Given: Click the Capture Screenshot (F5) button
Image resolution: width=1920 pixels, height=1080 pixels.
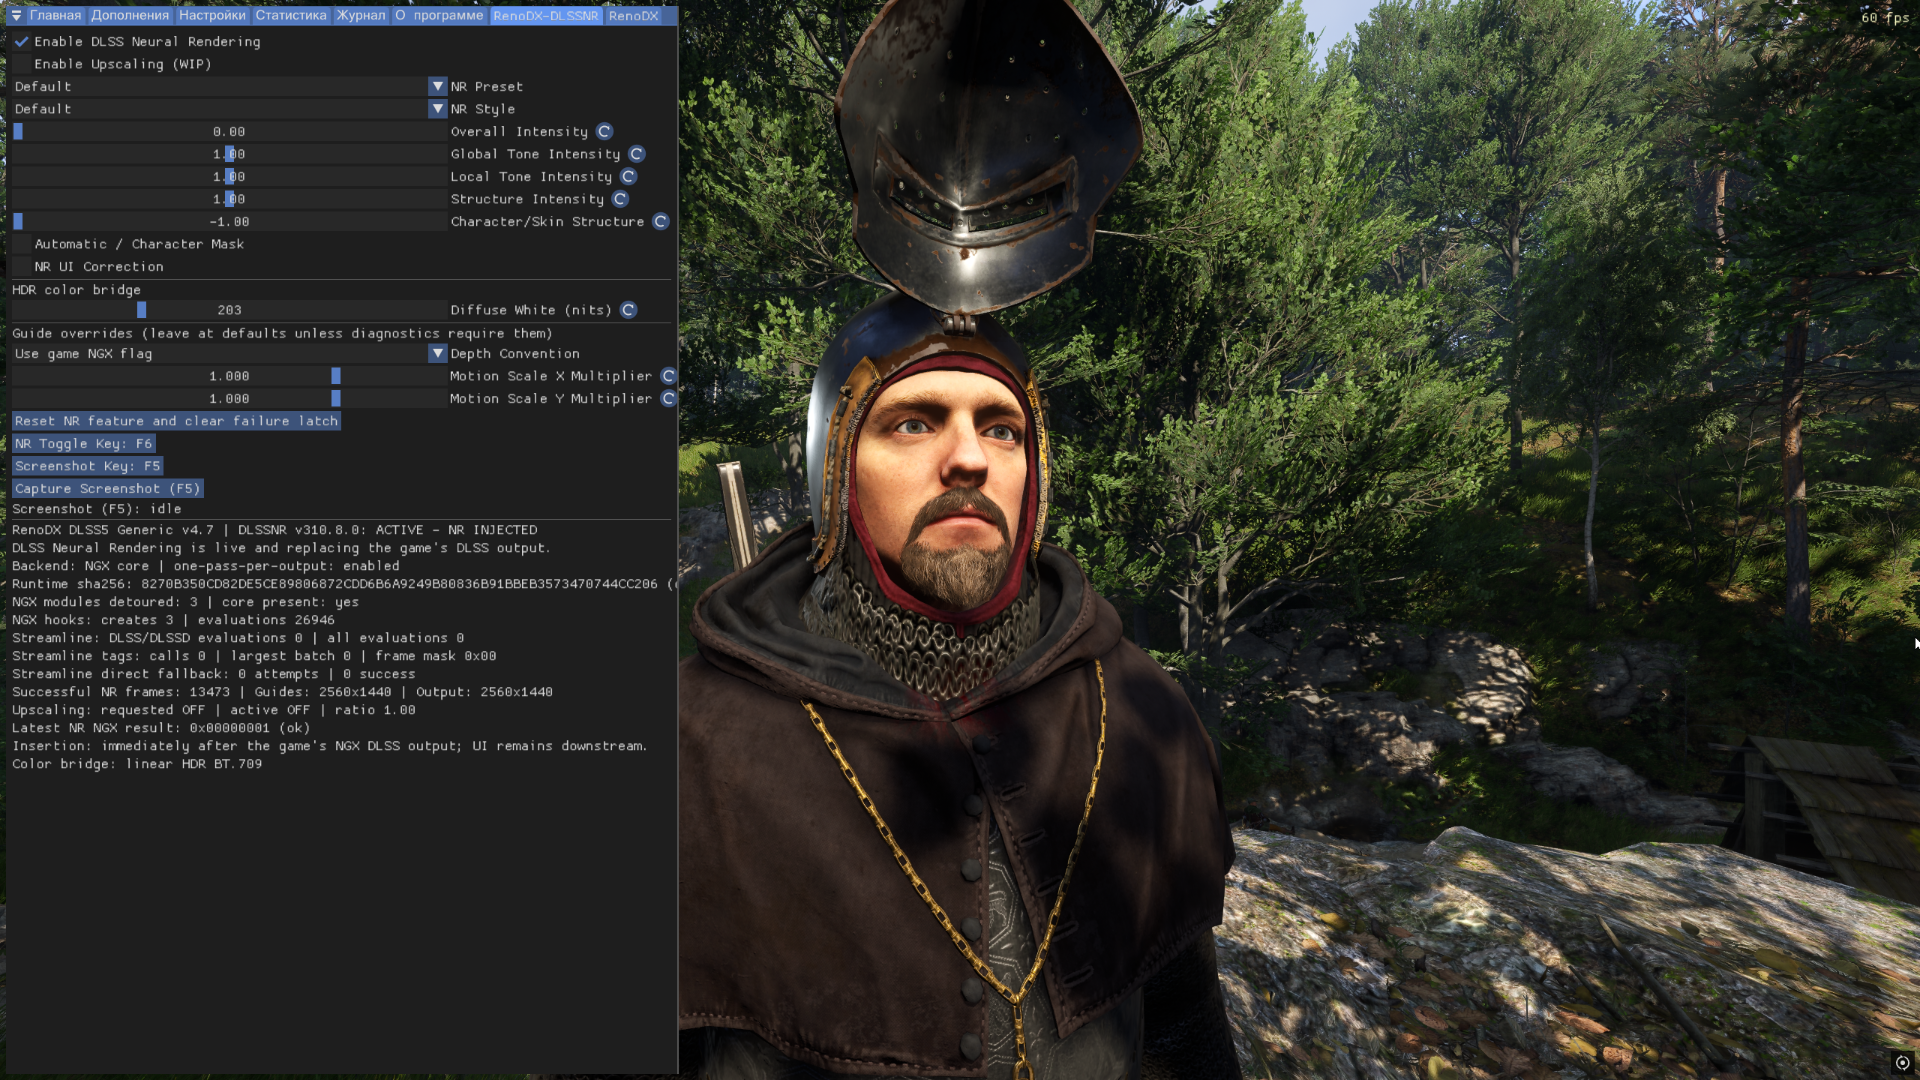Looking at the screenshot, I should point(108,489).
